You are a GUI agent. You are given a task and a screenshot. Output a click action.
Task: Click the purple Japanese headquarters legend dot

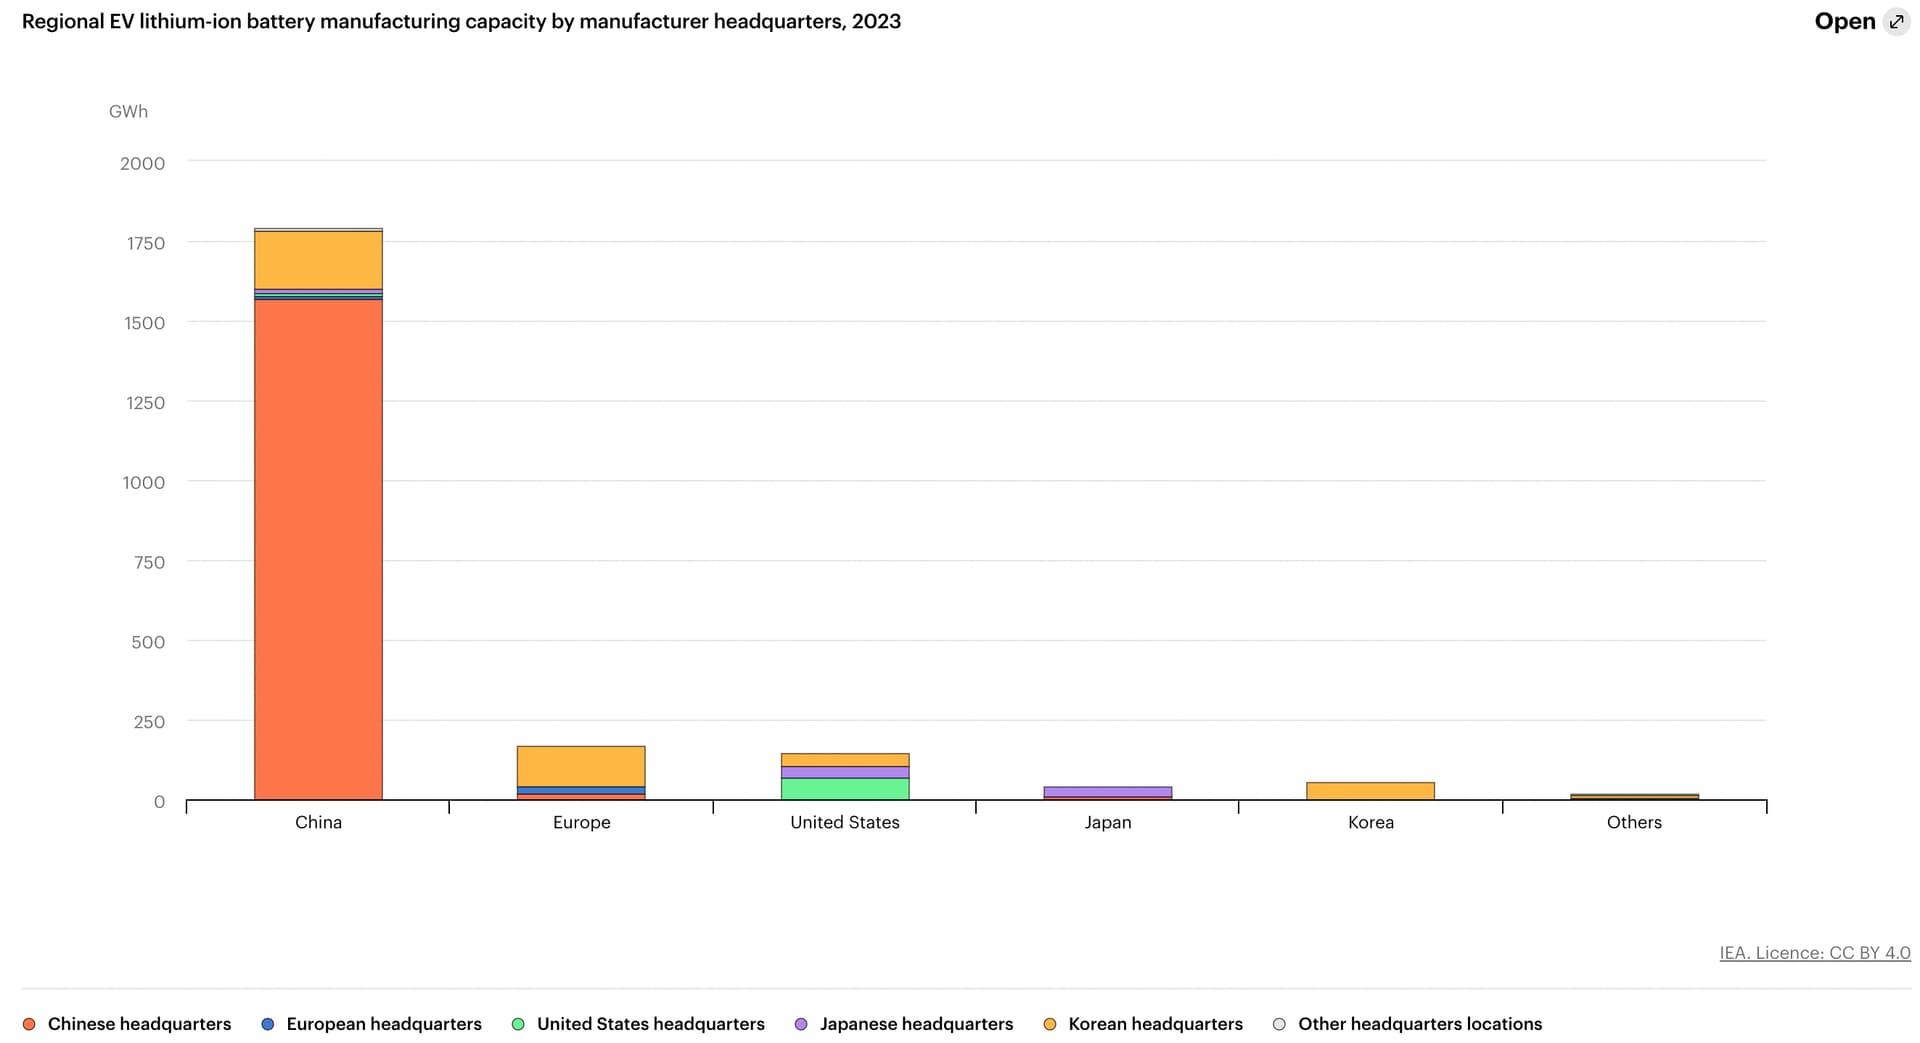point(801,1024)
